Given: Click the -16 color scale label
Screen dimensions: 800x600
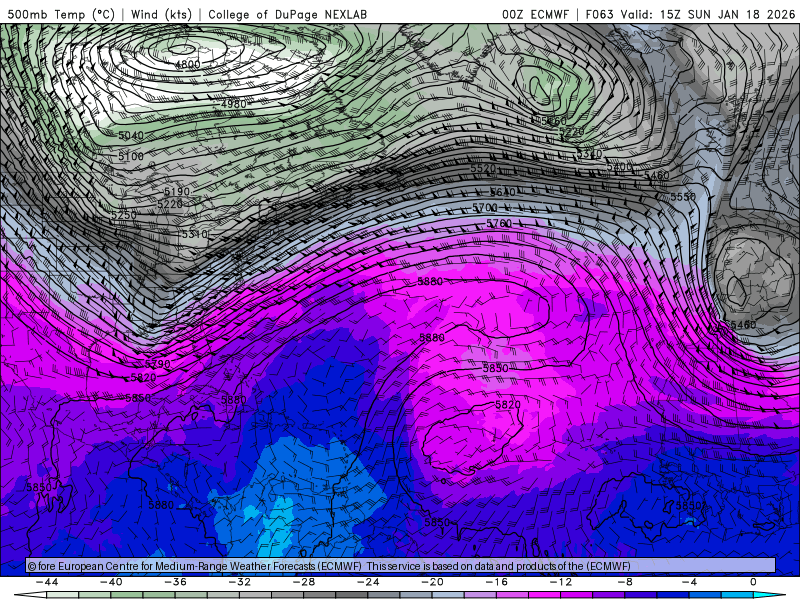Looking at the screenshot, I should coord(497,582).
